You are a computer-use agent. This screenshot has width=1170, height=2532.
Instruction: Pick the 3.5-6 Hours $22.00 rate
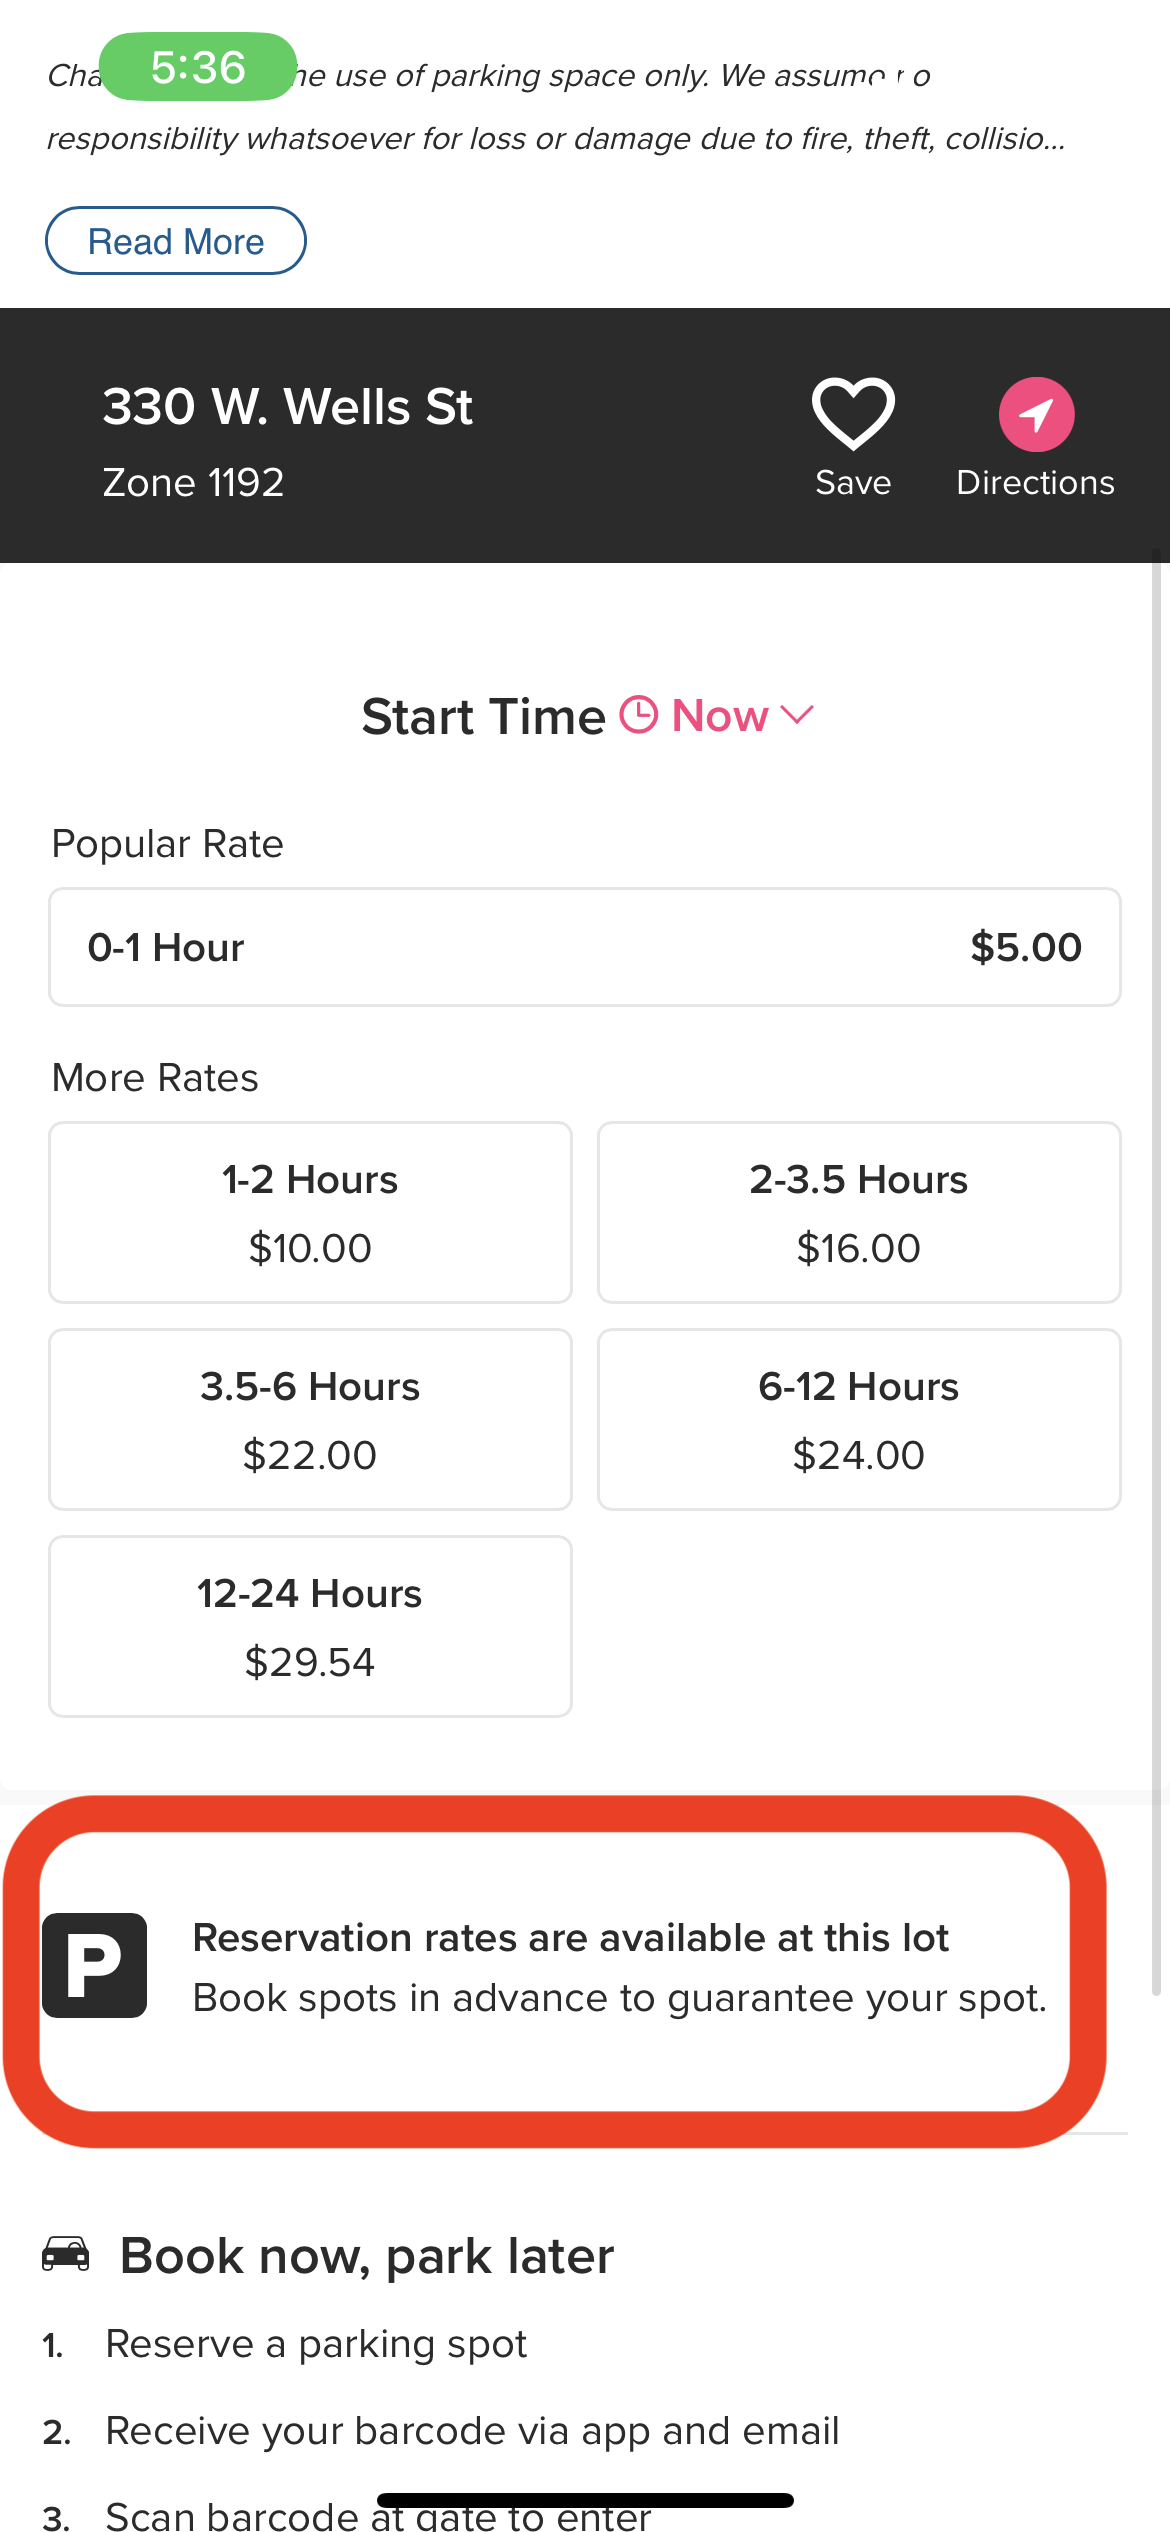[x=310, y=1419]
